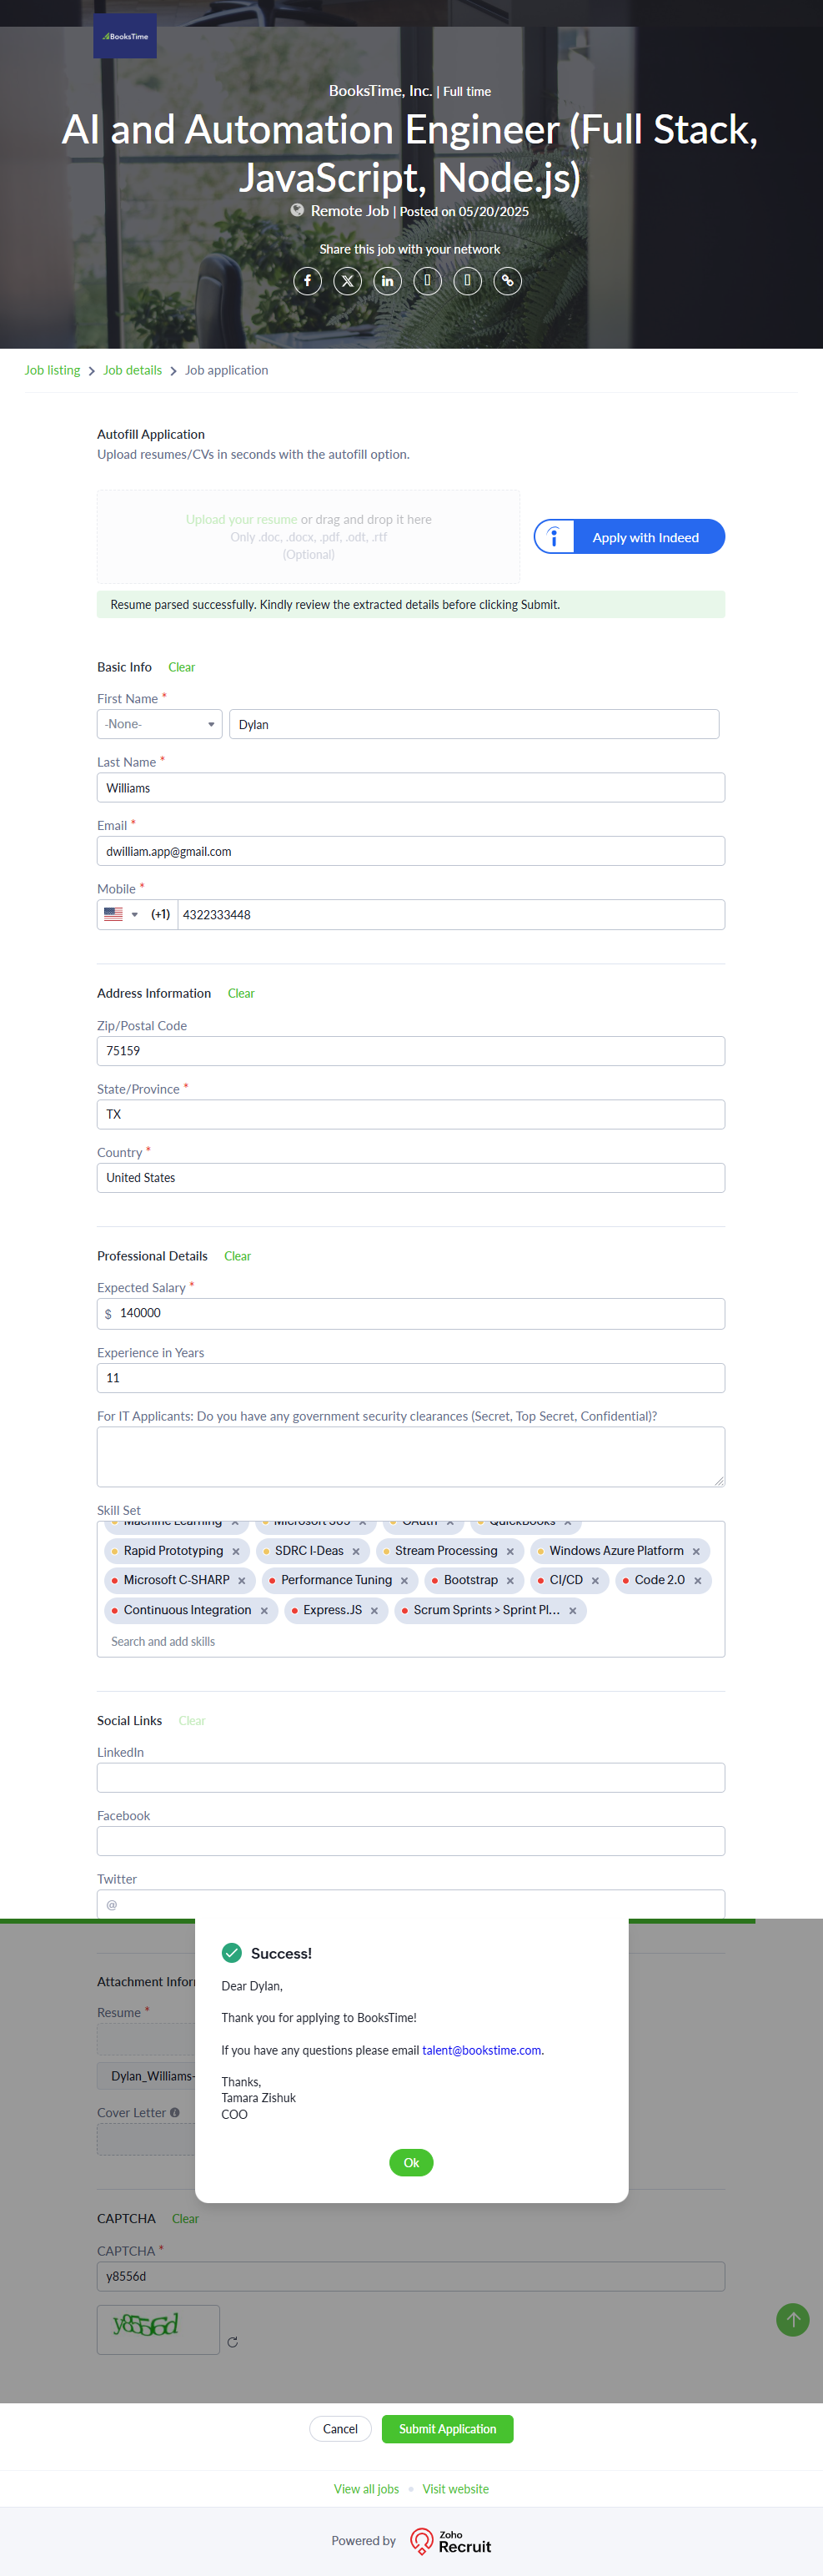Open the name salutation dropdown

click(159, 724)
